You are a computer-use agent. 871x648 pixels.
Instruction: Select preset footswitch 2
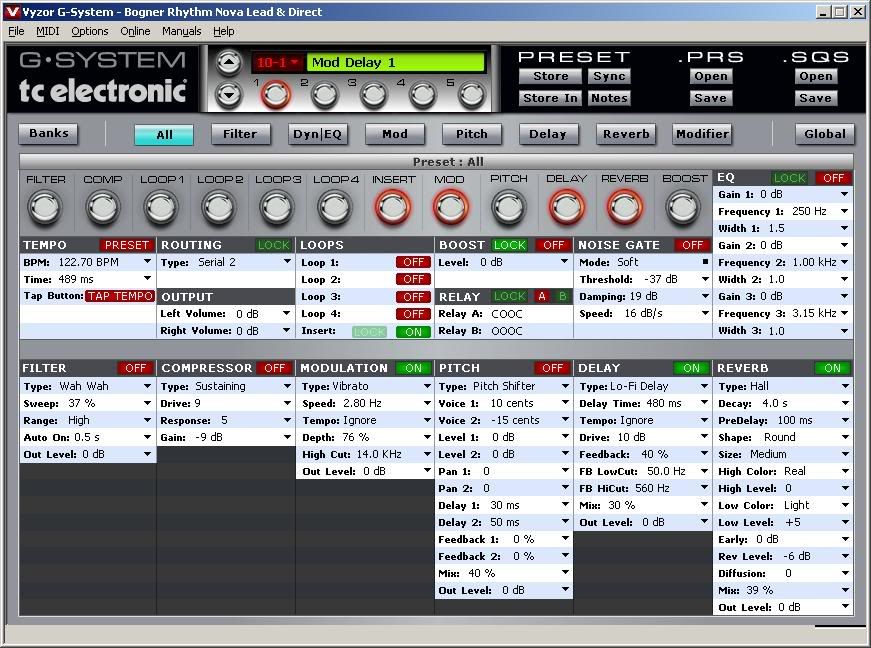[x=324, y=96]
